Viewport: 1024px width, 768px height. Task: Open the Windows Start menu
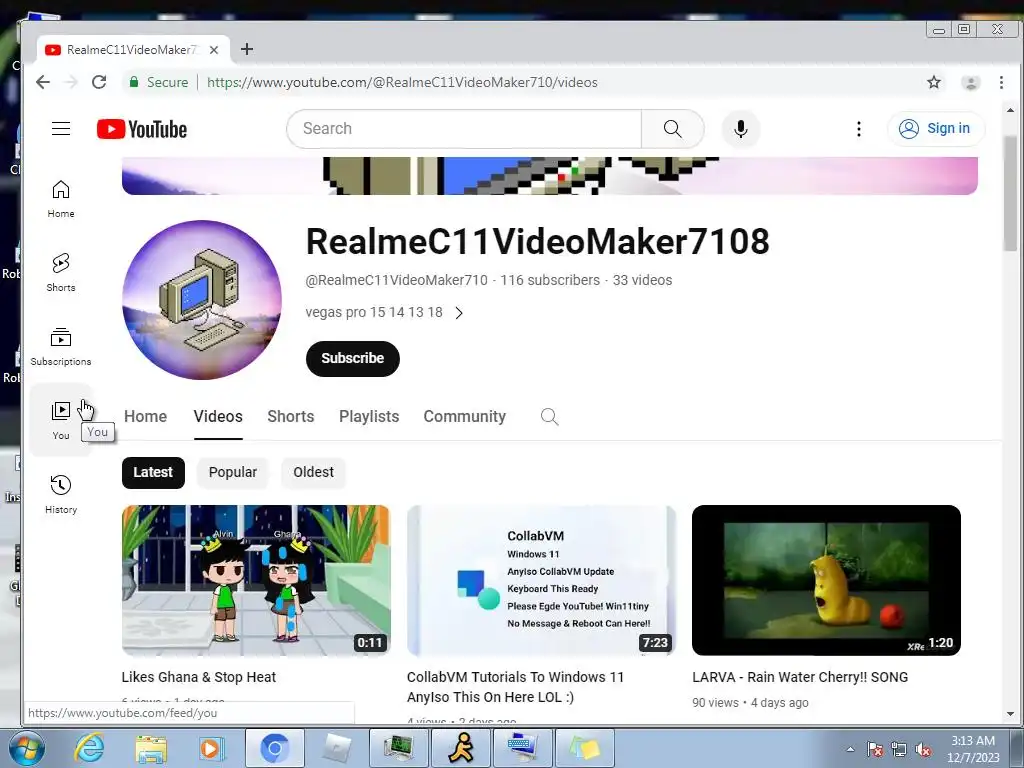coord(26,748)
